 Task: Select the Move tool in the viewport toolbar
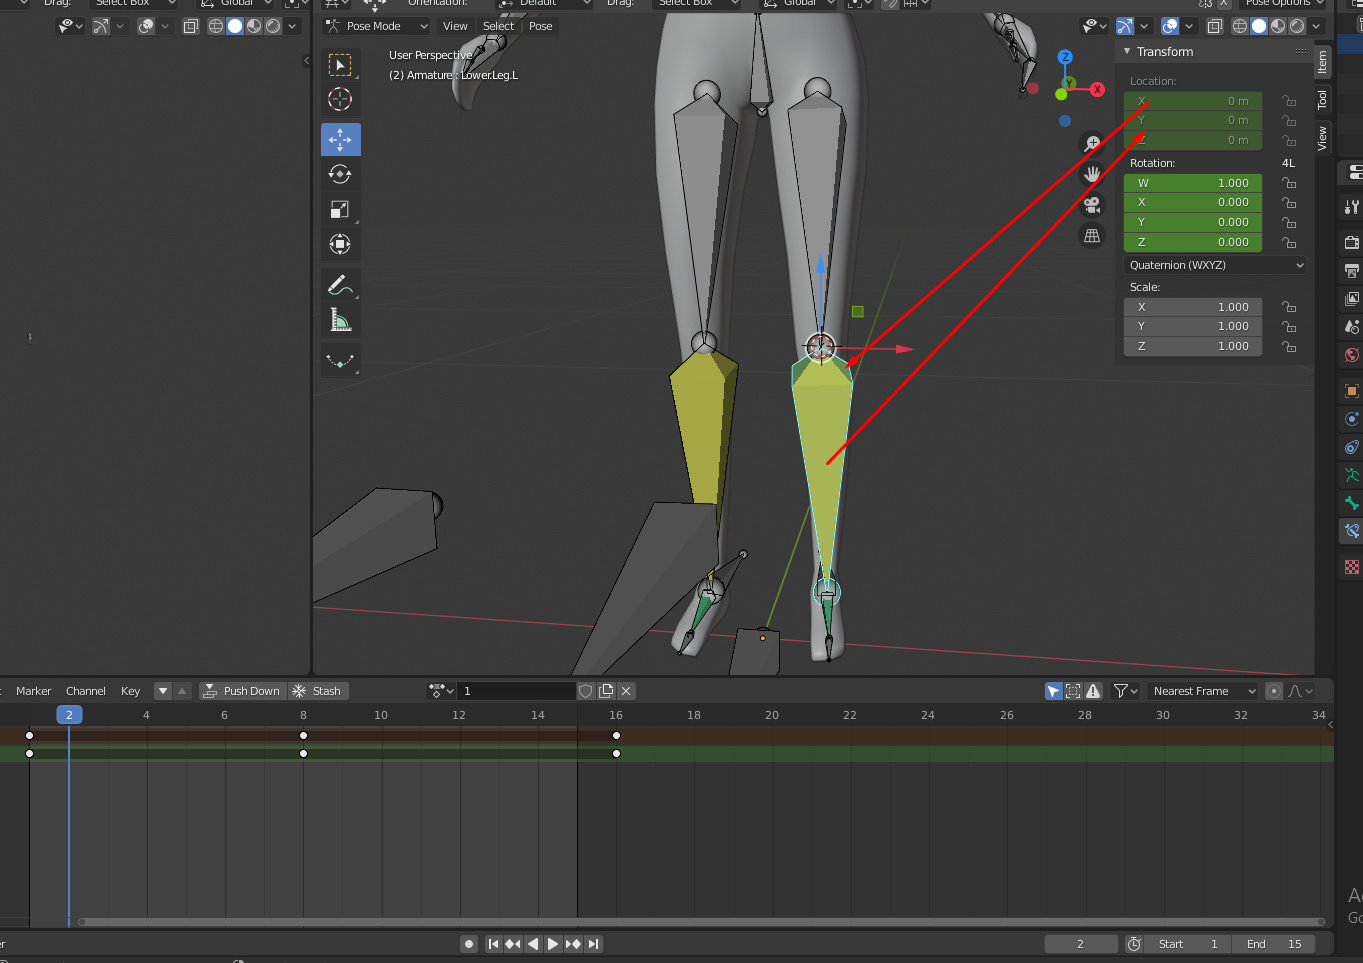coord(341,139)
